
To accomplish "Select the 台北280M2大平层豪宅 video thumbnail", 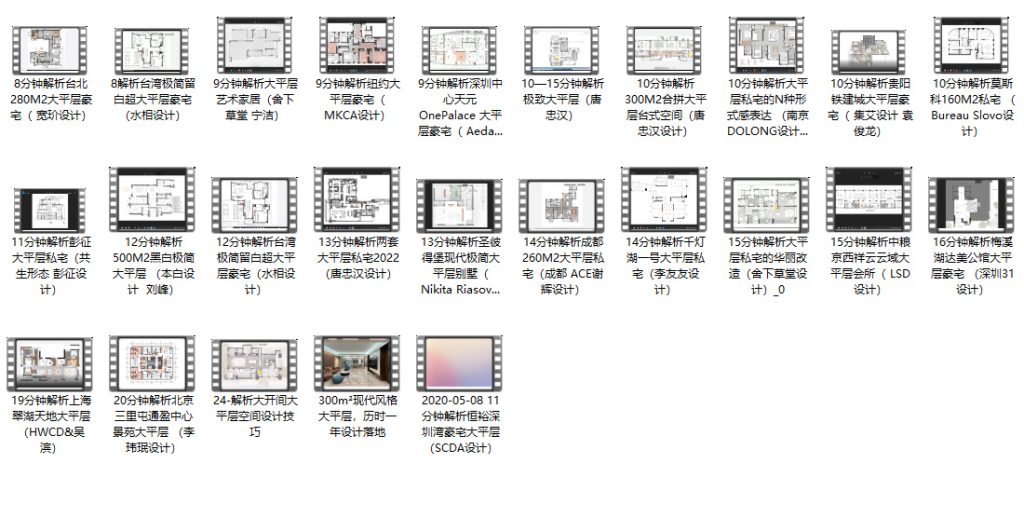I will (x=50, y=47).
